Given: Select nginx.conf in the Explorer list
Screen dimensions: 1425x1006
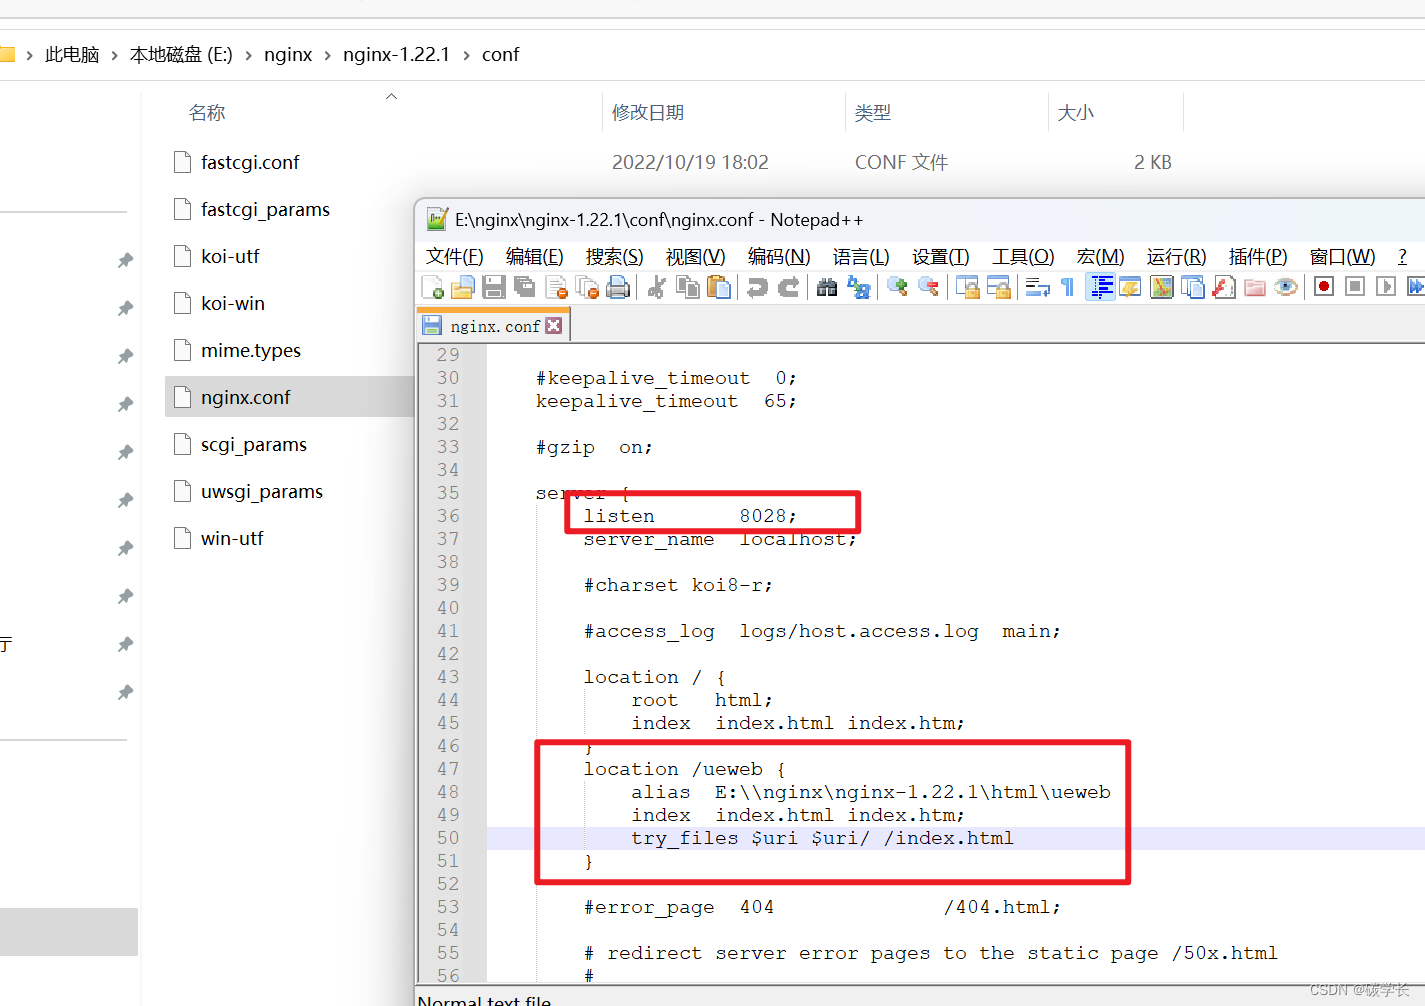Looking at the screenshot, I should [290, 397].
